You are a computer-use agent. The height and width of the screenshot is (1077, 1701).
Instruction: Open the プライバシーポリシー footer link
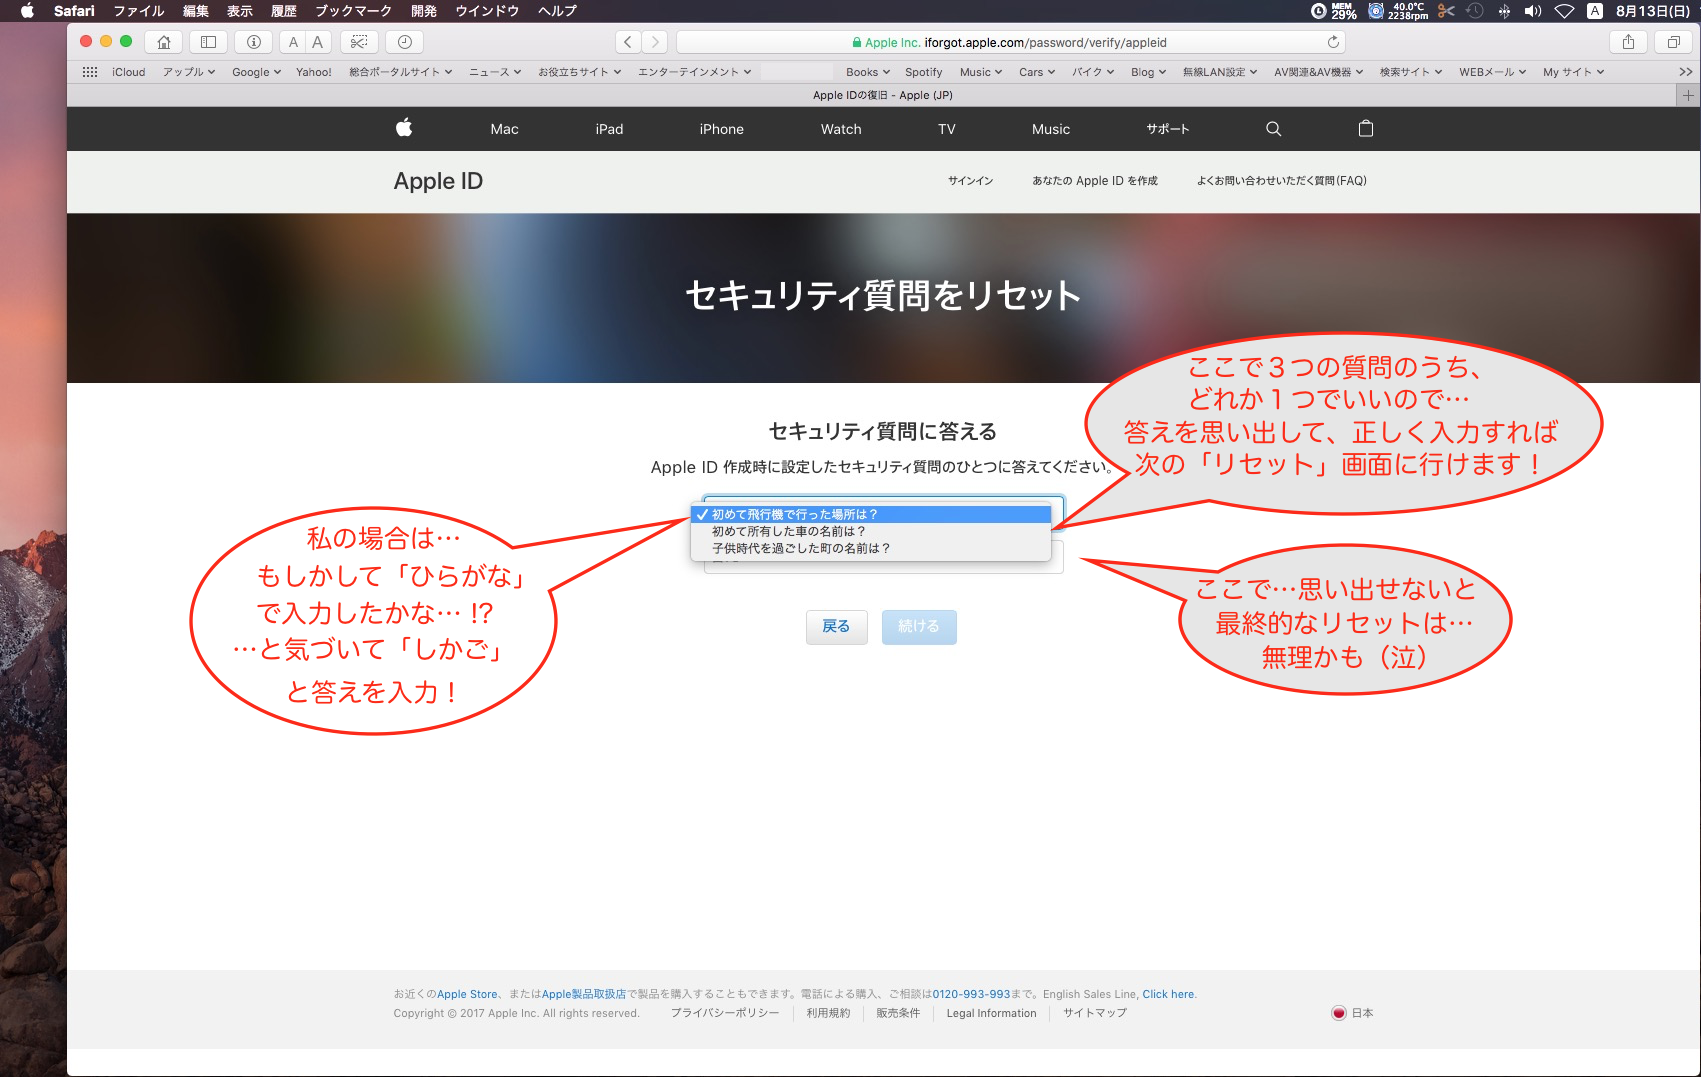coord(725,1013)
